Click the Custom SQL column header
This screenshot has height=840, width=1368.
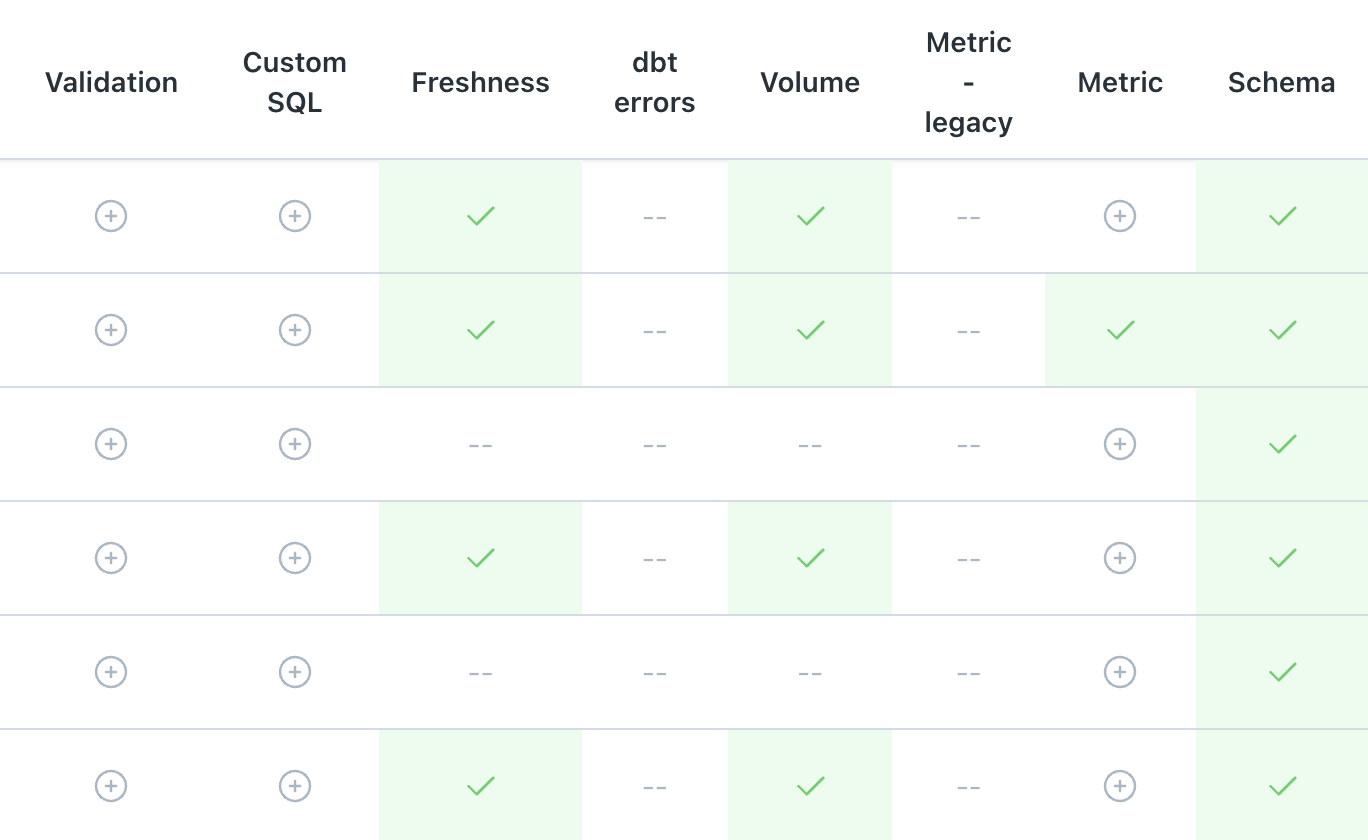[295, 82]
